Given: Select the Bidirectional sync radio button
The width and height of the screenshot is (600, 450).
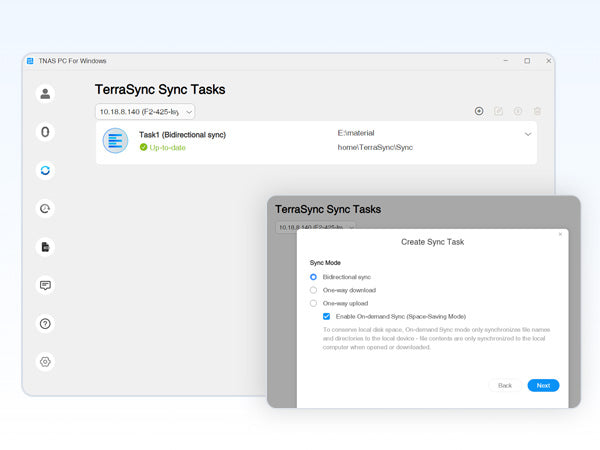Looking at the screenshot, I should pos(313,276).
